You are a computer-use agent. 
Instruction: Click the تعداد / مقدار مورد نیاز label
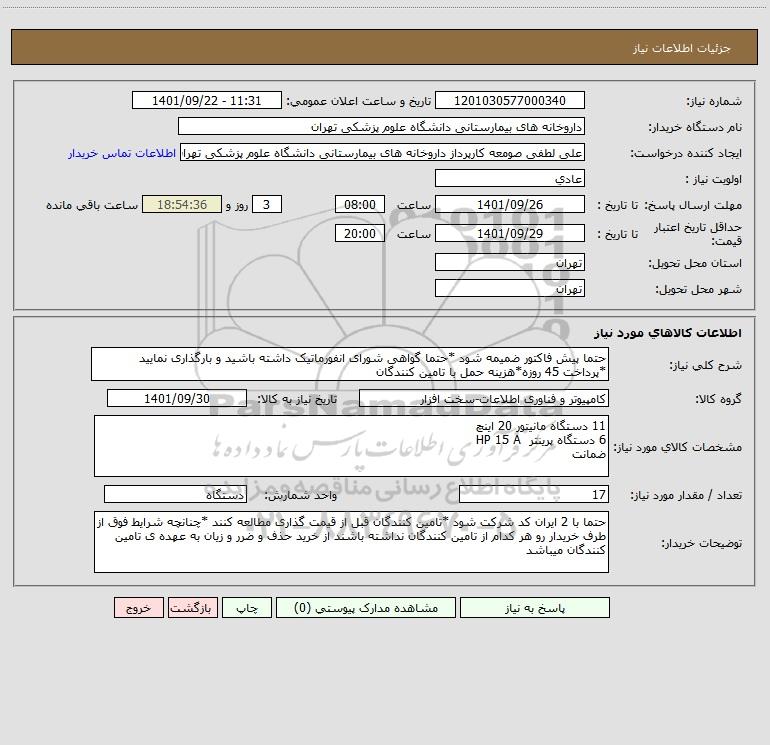[x=686, y=496]
